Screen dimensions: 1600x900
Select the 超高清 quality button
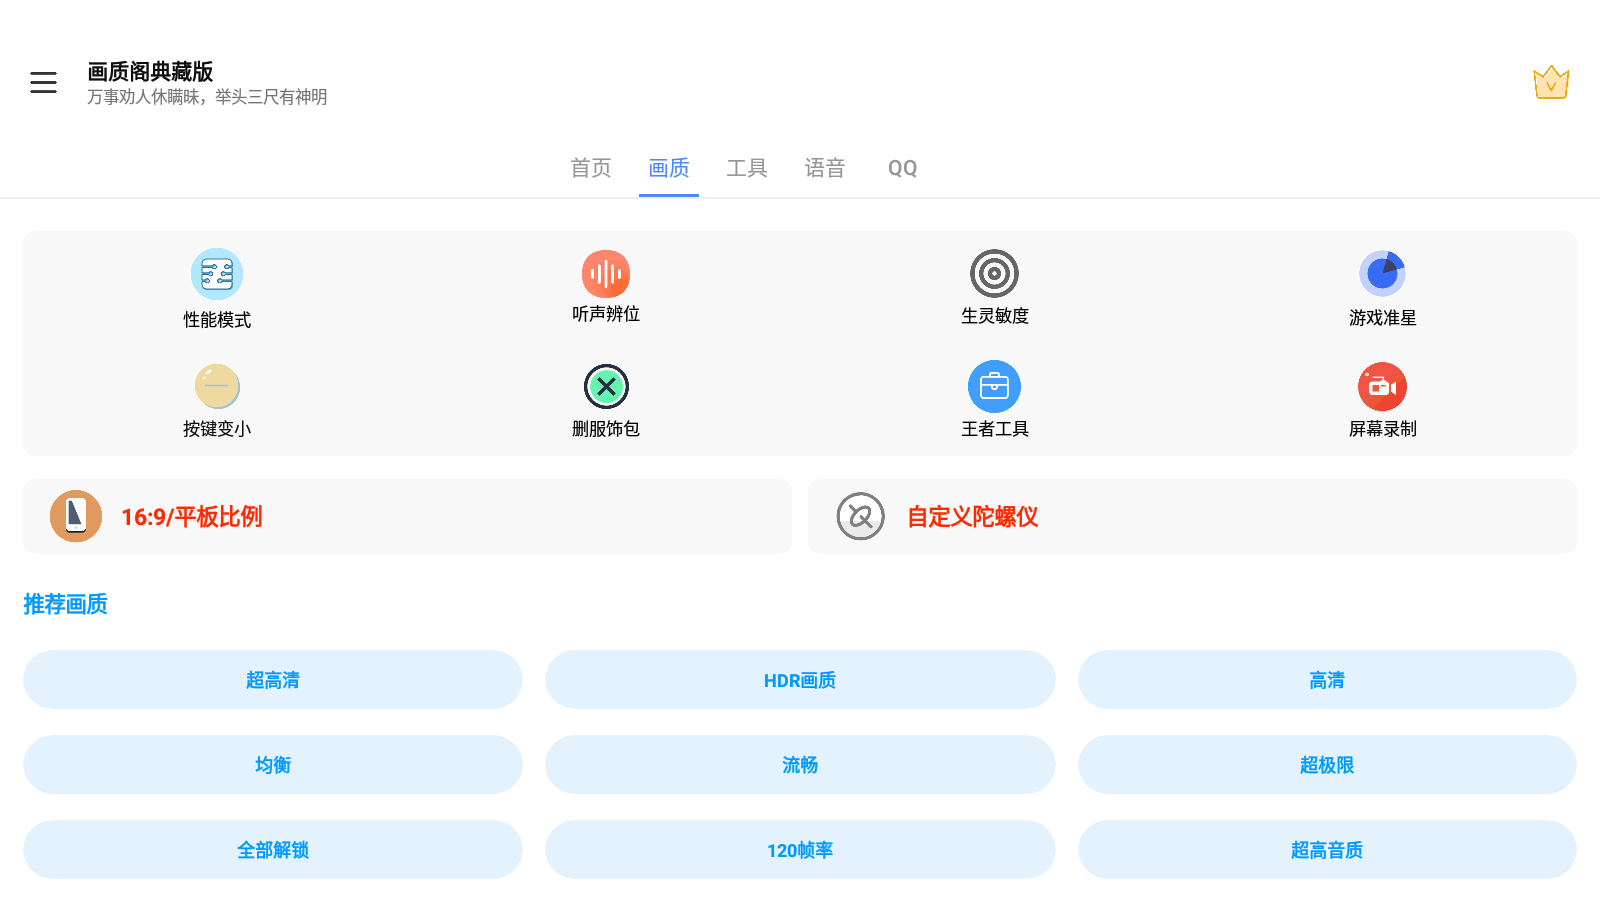click(x=273, y=680)
